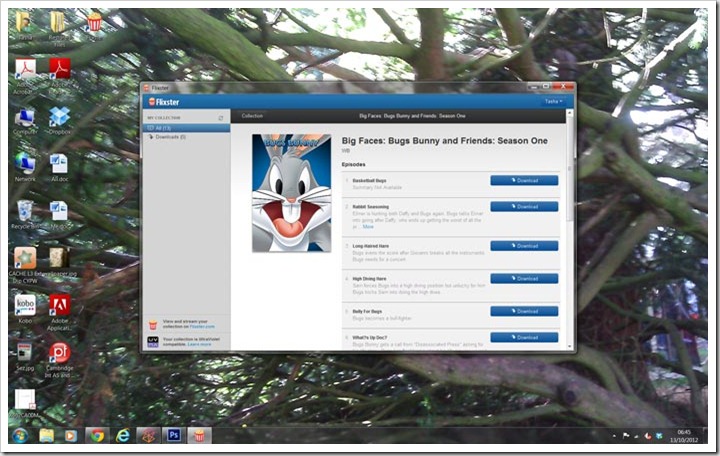Select the Bully For Bugs episode title
The height and width of the screenshot is (456, 720).
click(367, 311)
